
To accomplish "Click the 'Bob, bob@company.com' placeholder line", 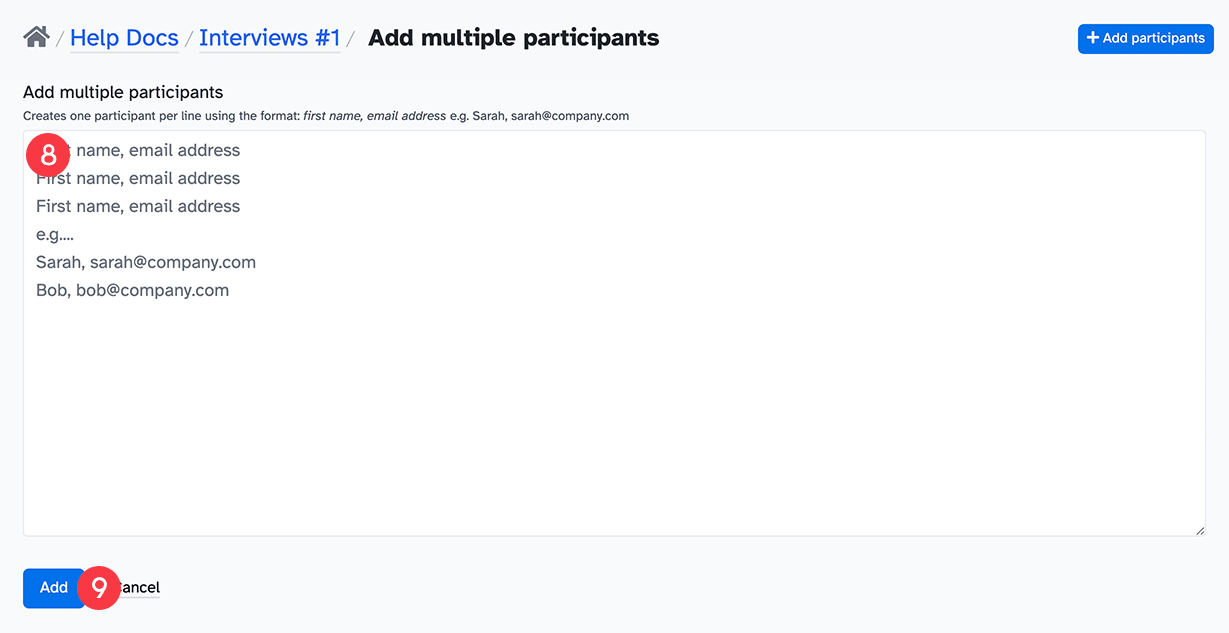I will click(132, 290).
